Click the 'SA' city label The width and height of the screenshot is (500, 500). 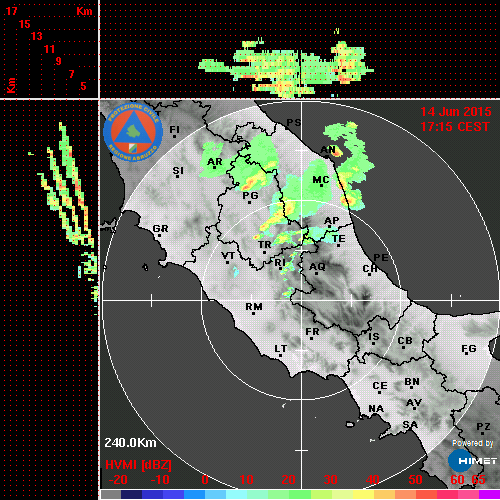pos(410,425)
